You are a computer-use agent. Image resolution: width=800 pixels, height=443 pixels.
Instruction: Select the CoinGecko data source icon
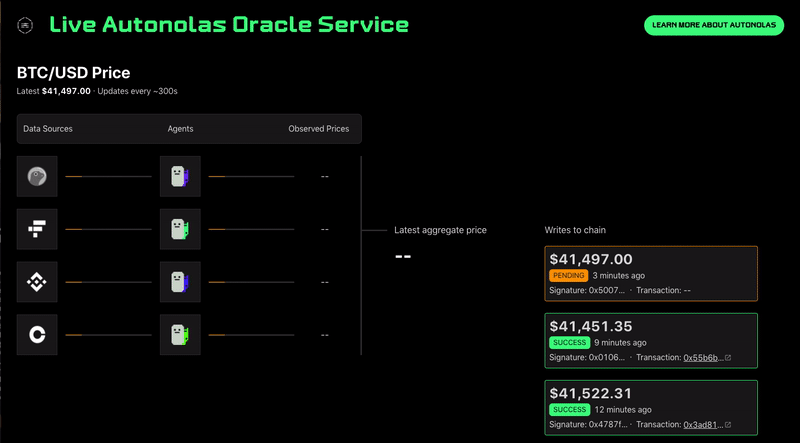(x=37, y=177)
